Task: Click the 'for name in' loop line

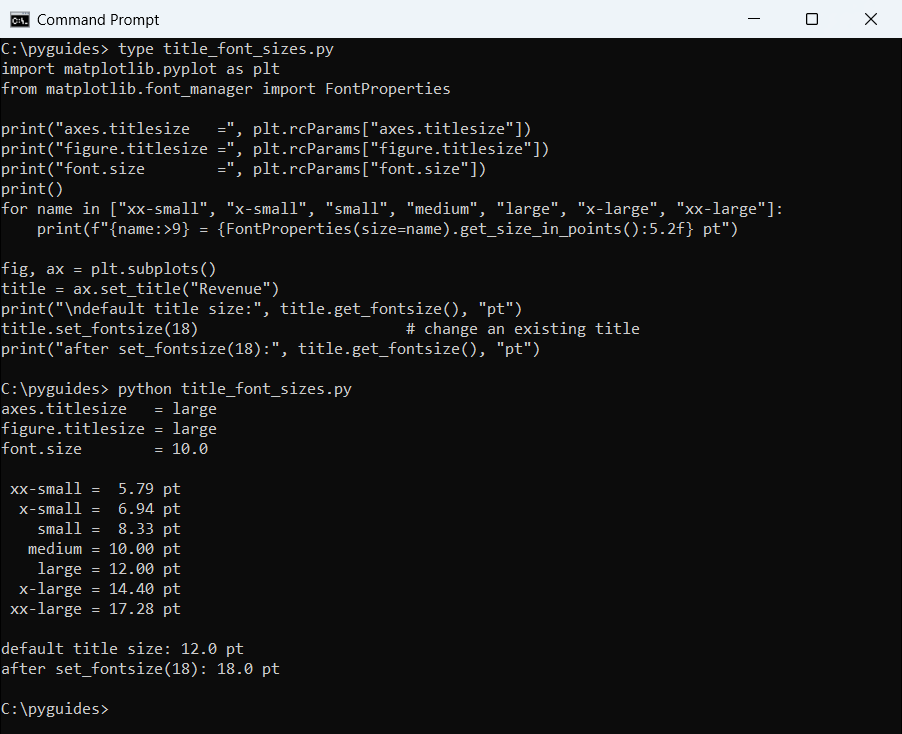Action: pyautogui.click(x=392, y=209)
